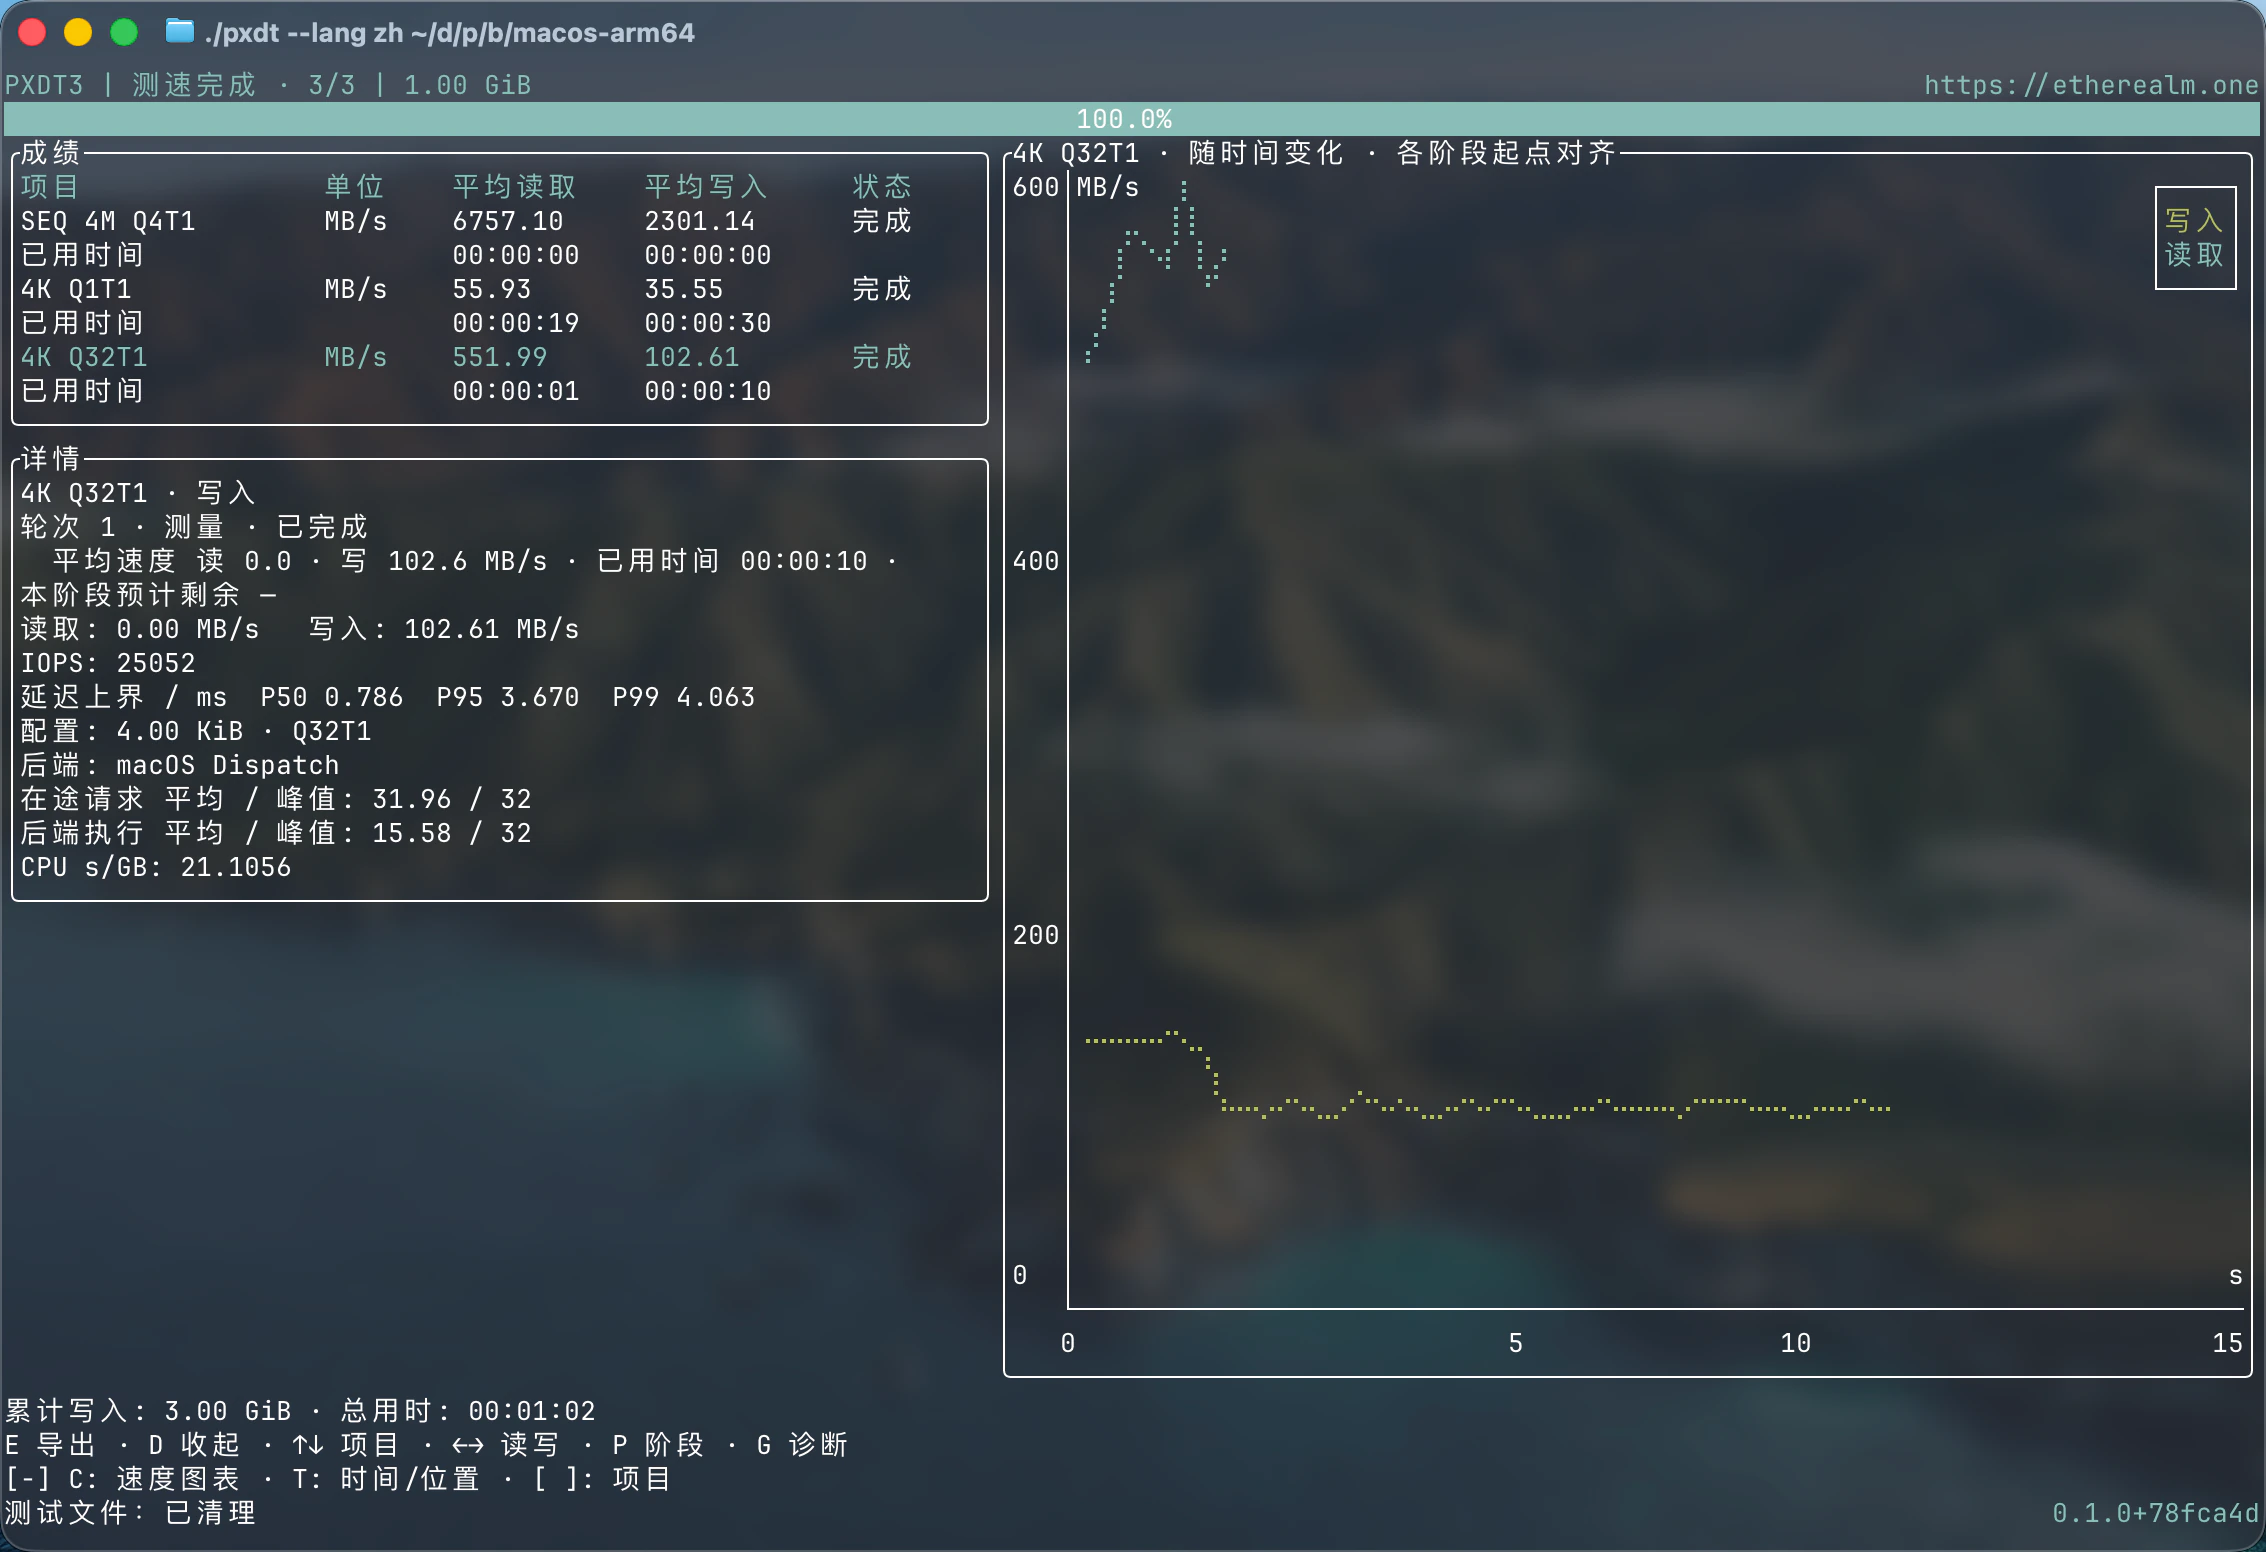Click the IOPS: 25052 line
Viewport: 2266px width, 1552px height.
pyautogui.click(x=108, y=663)
